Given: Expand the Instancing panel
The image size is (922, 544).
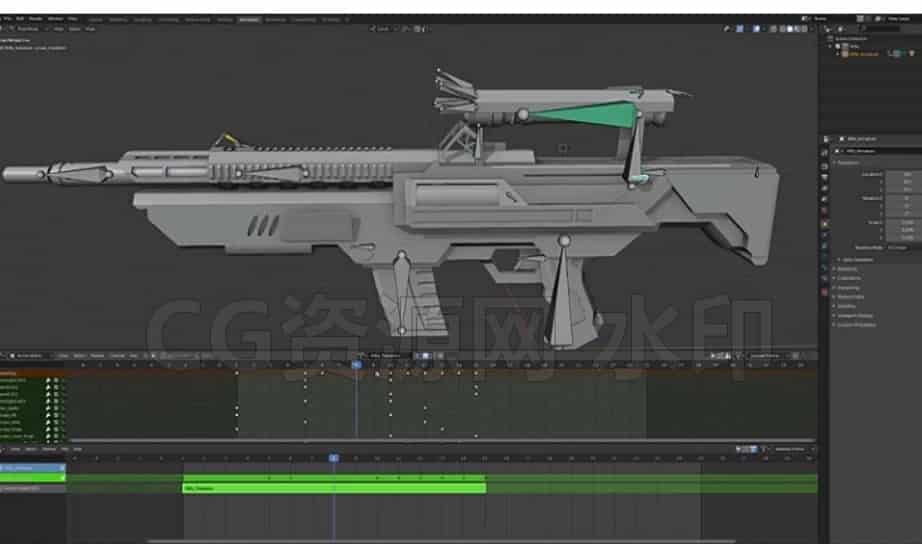Looking at the screenshot, I should pos(848,288).
